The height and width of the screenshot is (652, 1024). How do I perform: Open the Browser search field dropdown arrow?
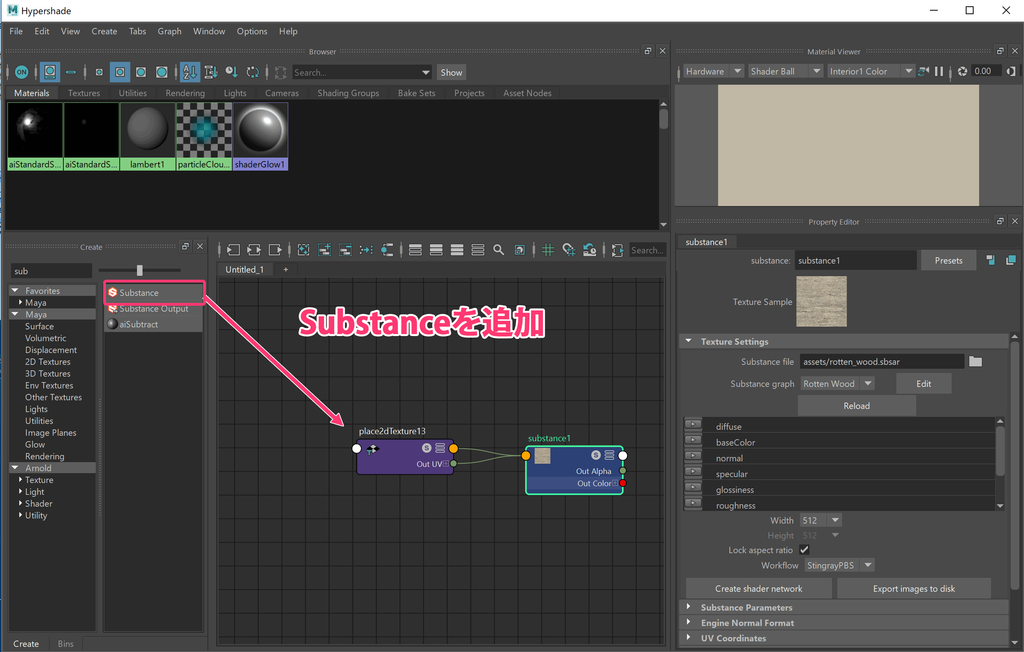coord(426,73)
